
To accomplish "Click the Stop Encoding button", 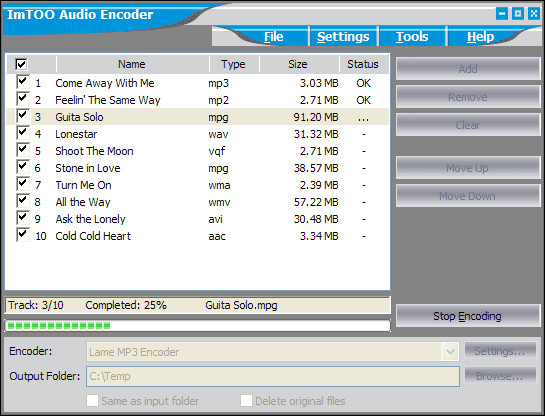I will click(x=468, y=316).
